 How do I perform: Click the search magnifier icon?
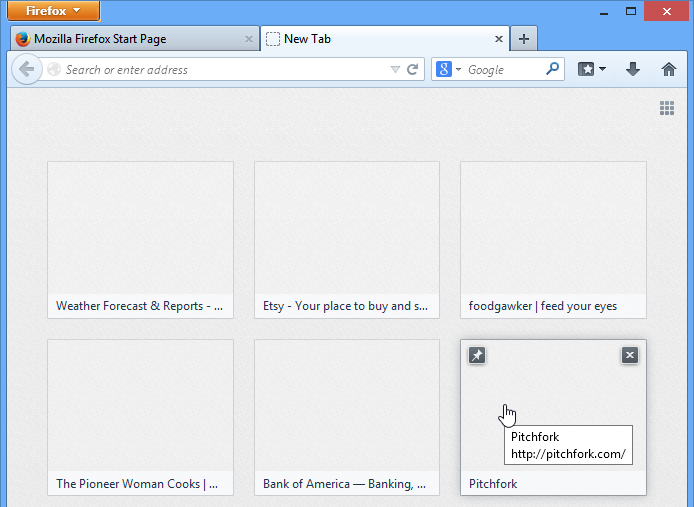tap(552, 69)
